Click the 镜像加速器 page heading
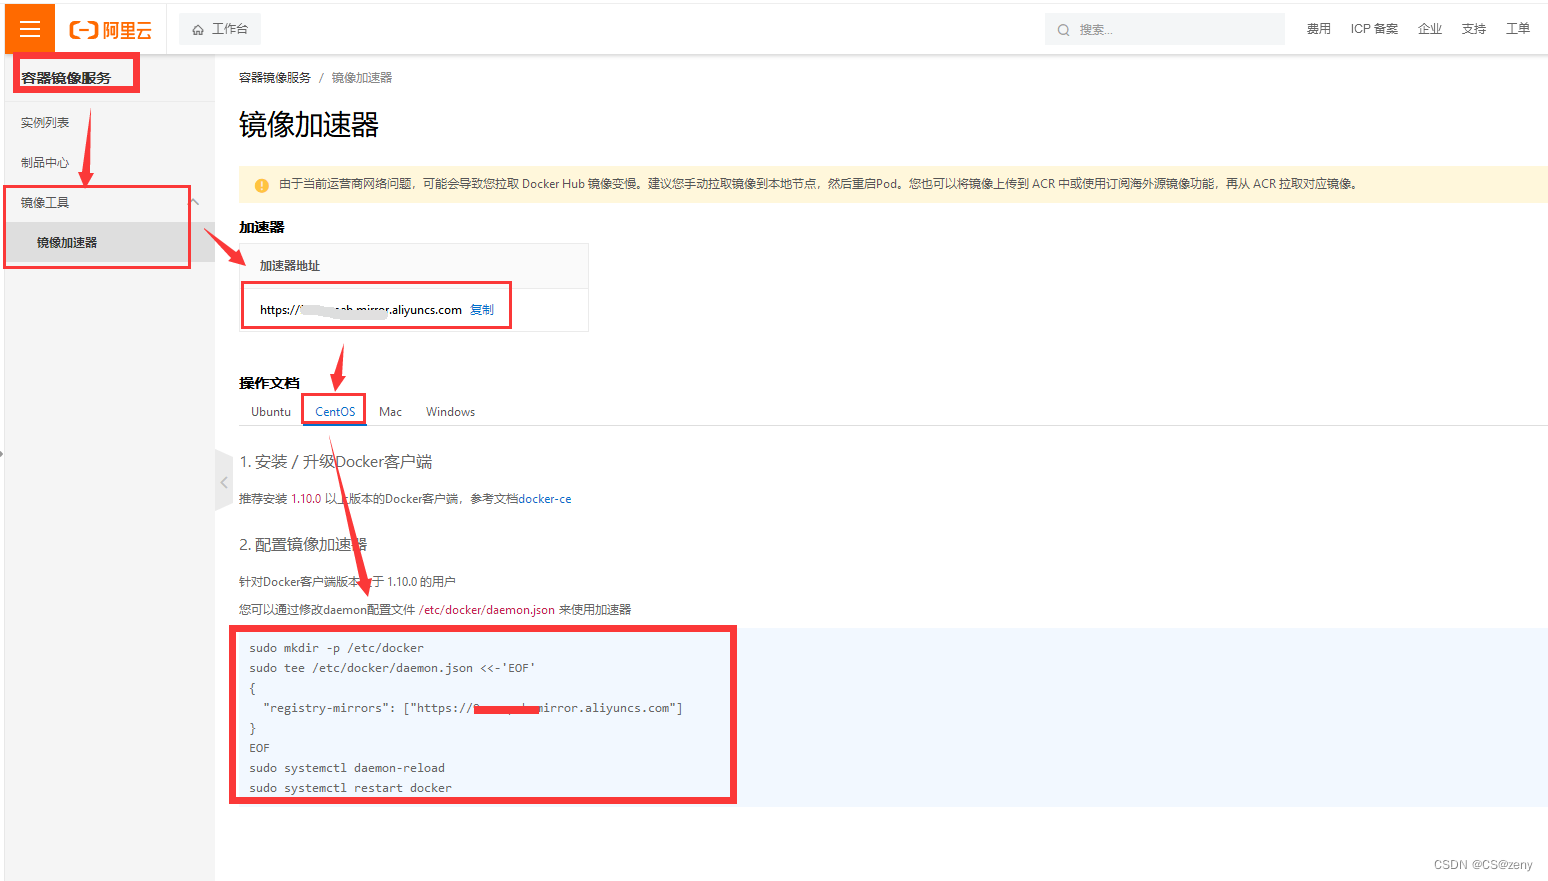1548x881 pixels. (309, 125)
